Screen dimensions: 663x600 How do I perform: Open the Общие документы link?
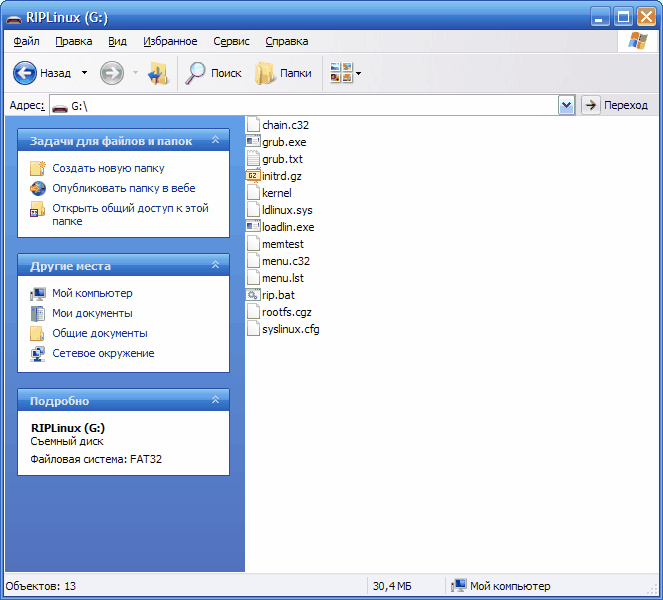point(100,333)
